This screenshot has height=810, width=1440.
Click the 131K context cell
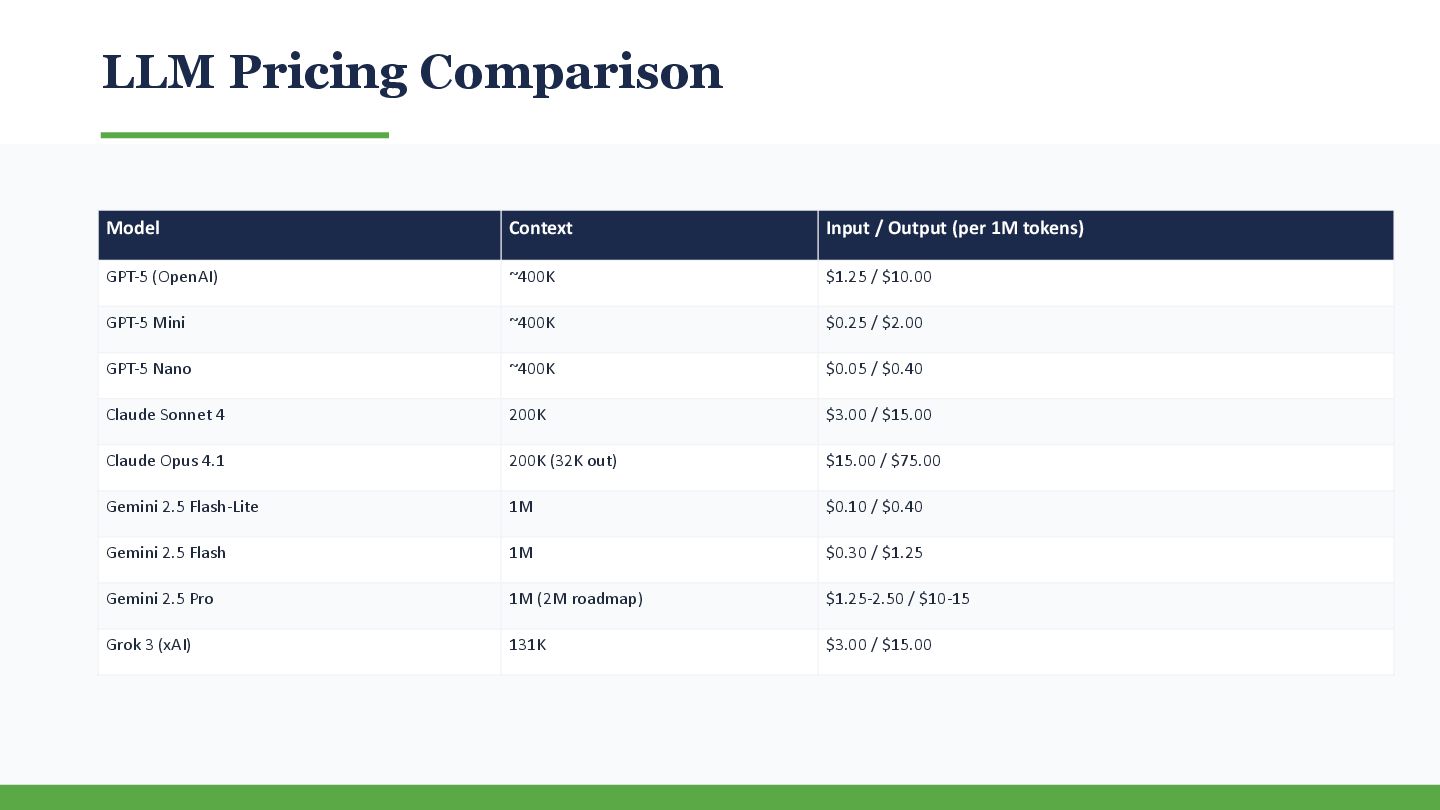[659, 651]
